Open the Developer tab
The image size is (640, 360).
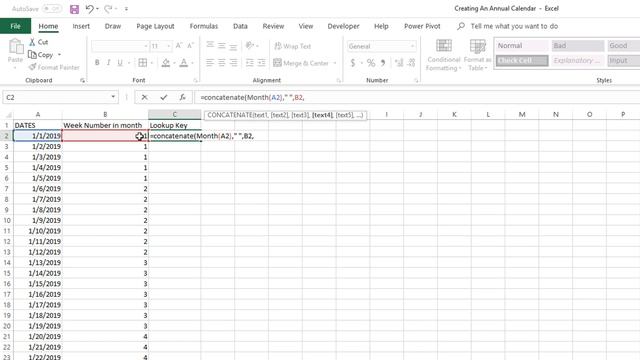(343, 26)
